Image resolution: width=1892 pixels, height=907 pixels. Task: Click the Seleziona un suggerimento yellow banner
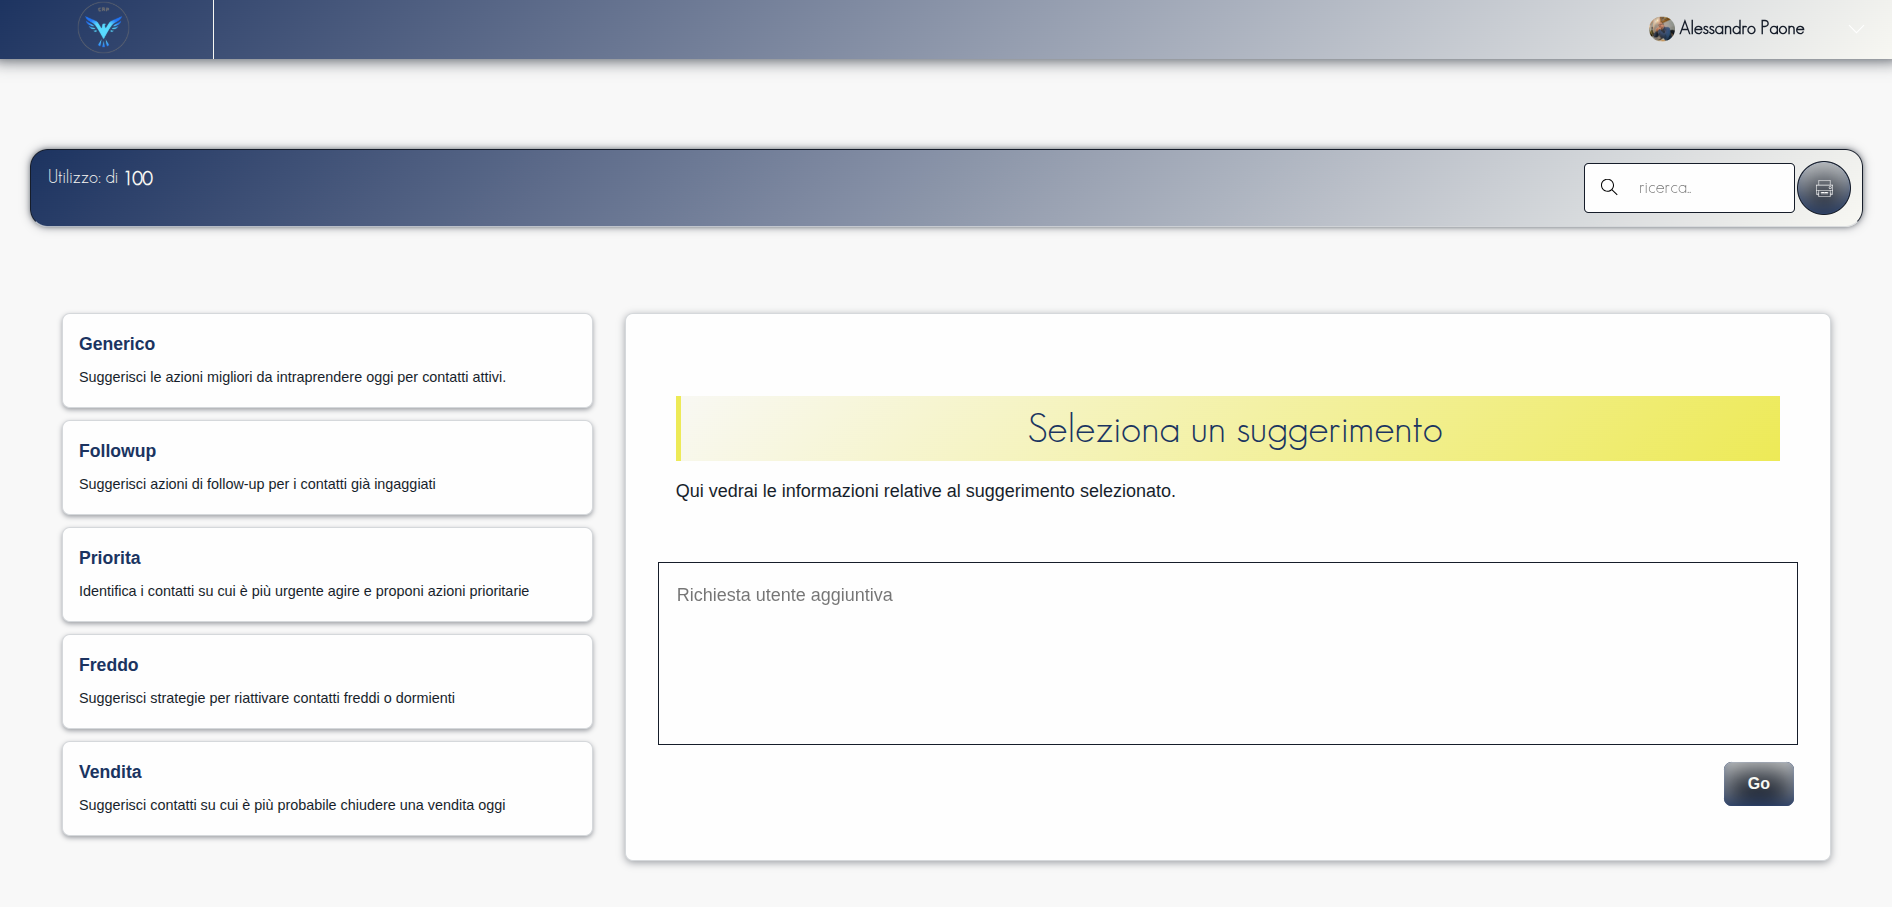(x=1228, y=429)
